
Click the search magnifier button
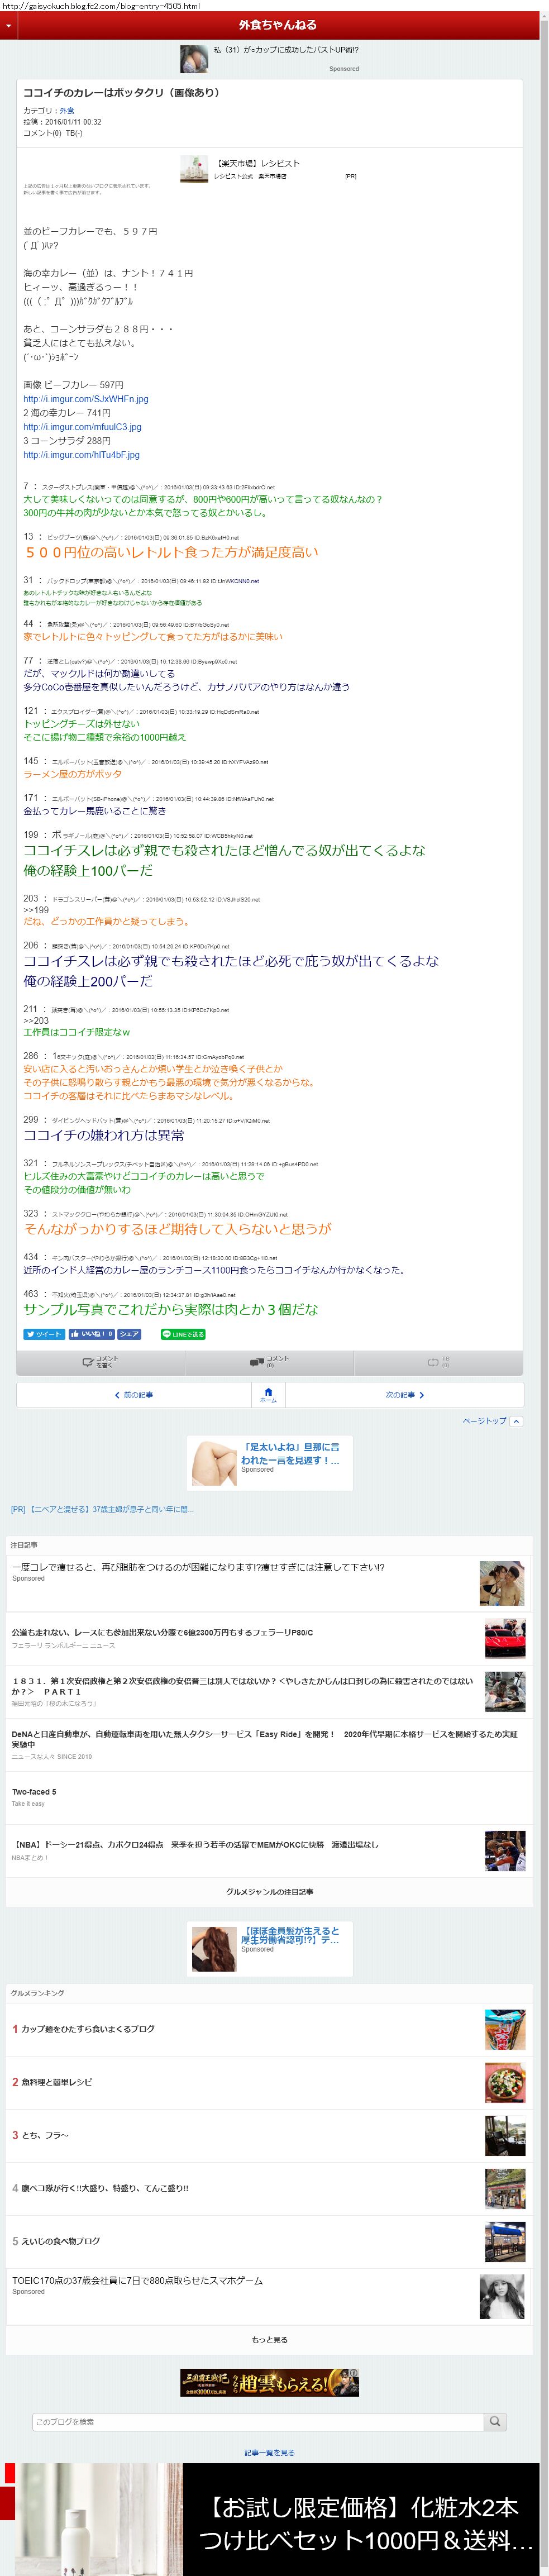[494, 2422]
